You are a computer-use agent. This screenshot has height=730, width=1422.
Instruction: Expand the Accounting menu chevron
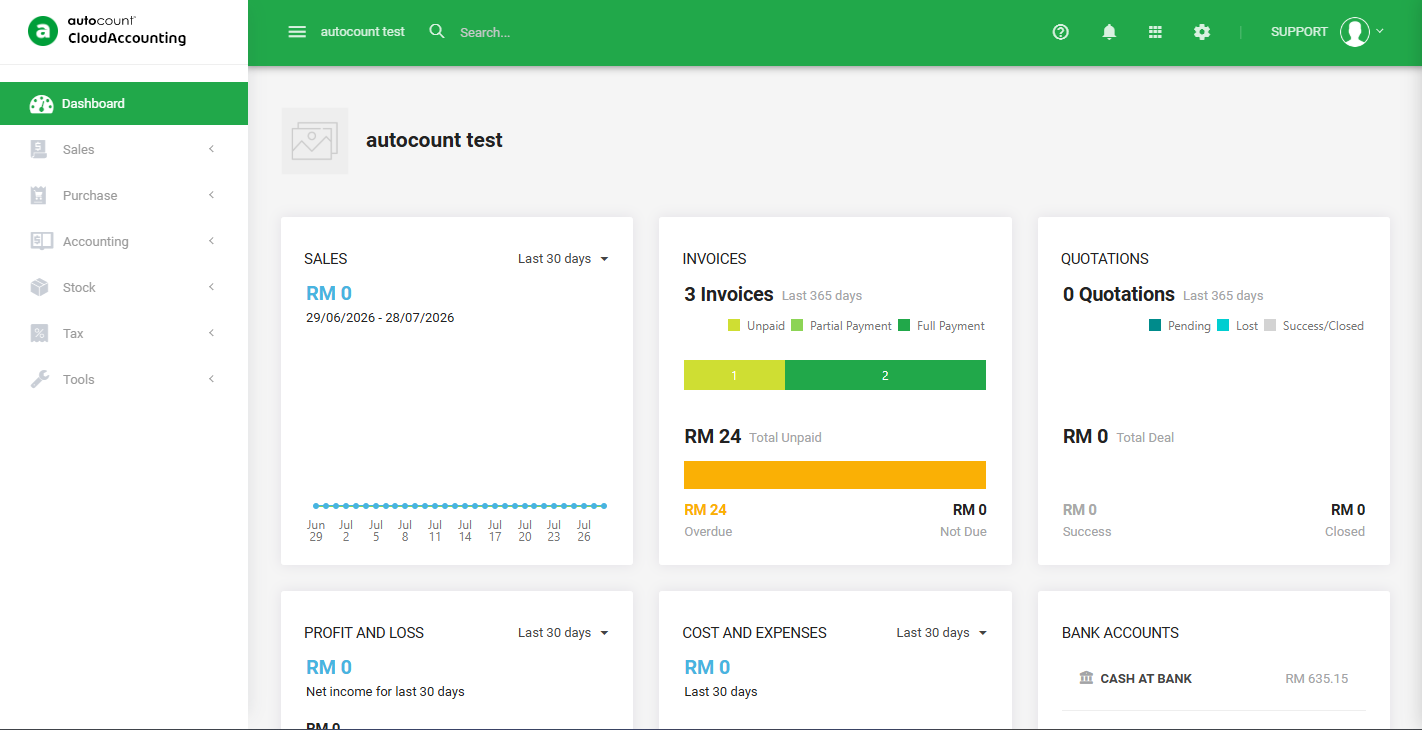tap(211, 241)
